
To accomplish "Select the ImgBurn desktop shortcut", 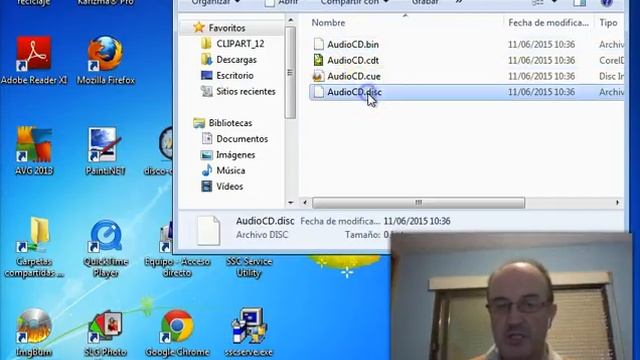I will pos(34,332).
